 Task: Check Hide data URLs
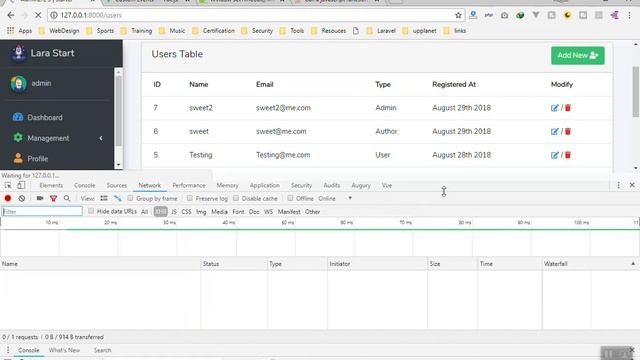[91, 211]
